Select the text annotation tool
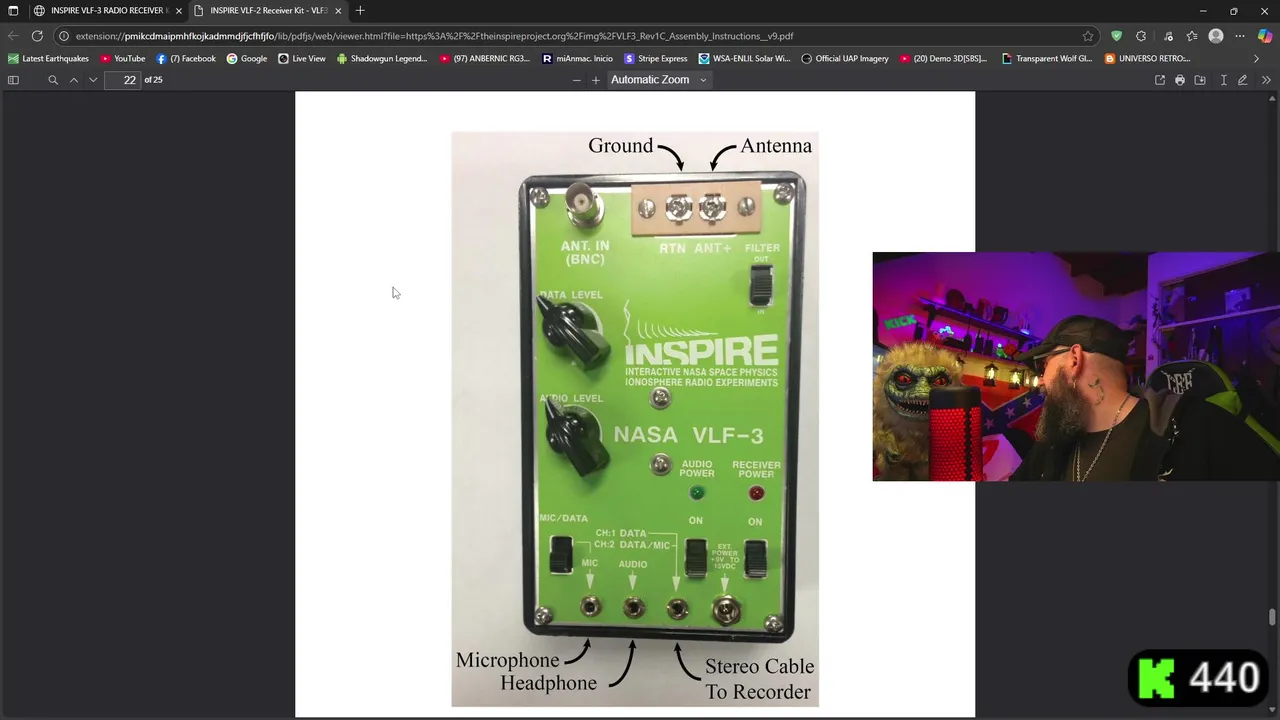This screenshot has height=720, width=1280. click(x=1223, y=80)
